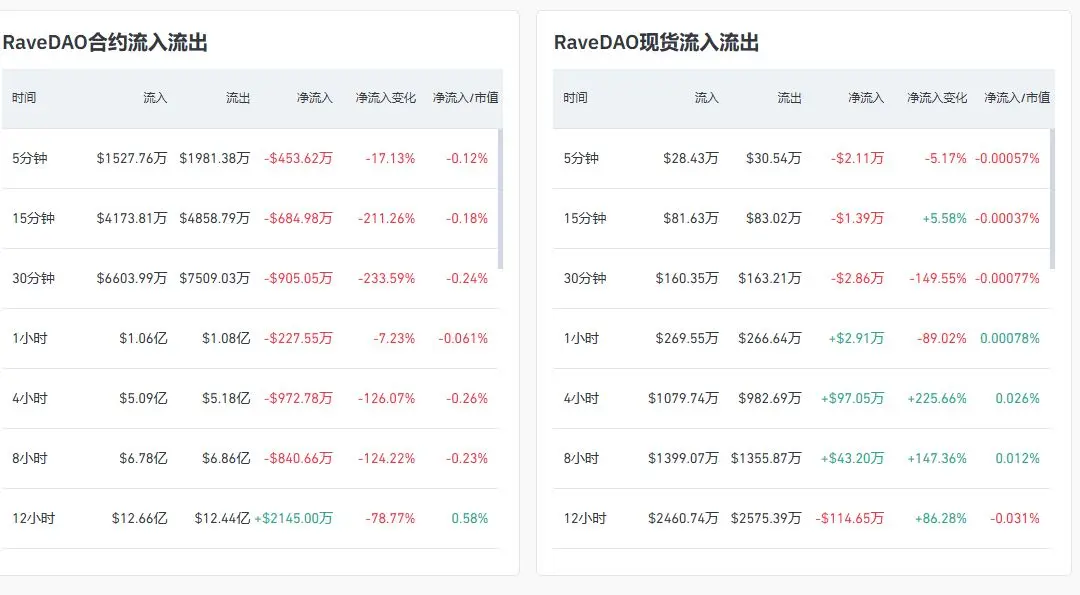Click the $1527.76万 inflow value
Viewport: 1080px width, 595px height.
click(x=132, y=158)
